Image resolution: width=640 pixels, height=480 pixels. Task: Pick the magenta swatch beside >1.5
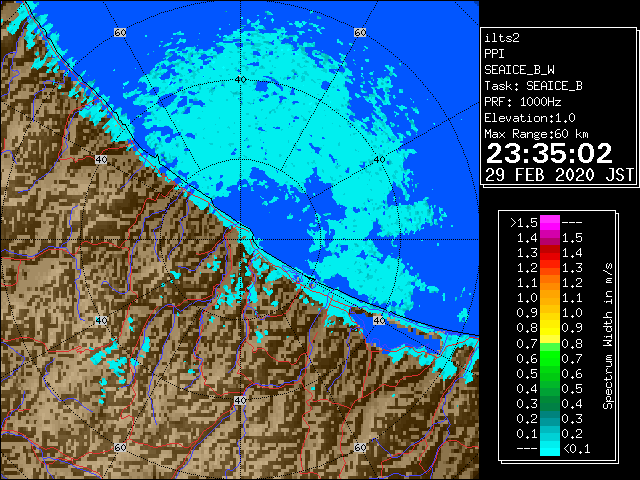[549, 223]
